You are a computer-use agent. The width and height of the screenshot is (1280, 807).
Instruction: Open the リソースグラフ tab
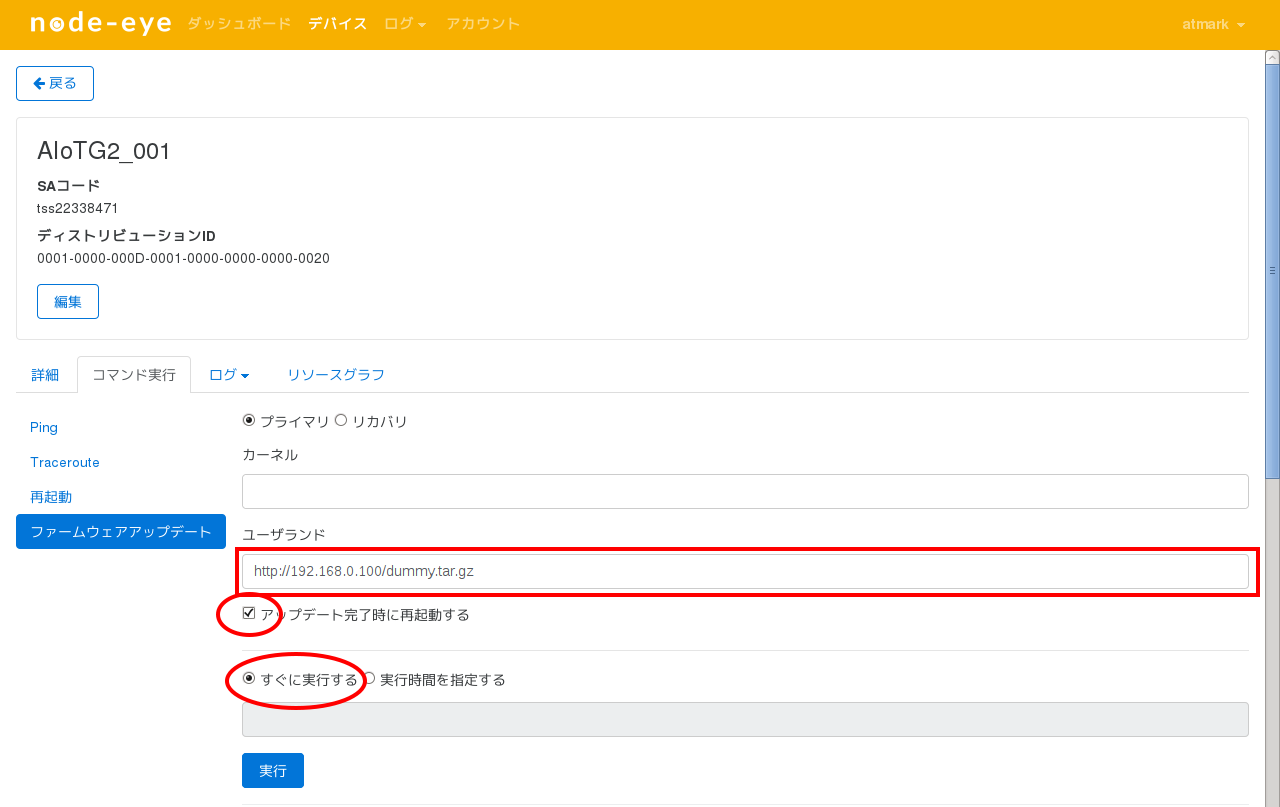pos(336,375)
